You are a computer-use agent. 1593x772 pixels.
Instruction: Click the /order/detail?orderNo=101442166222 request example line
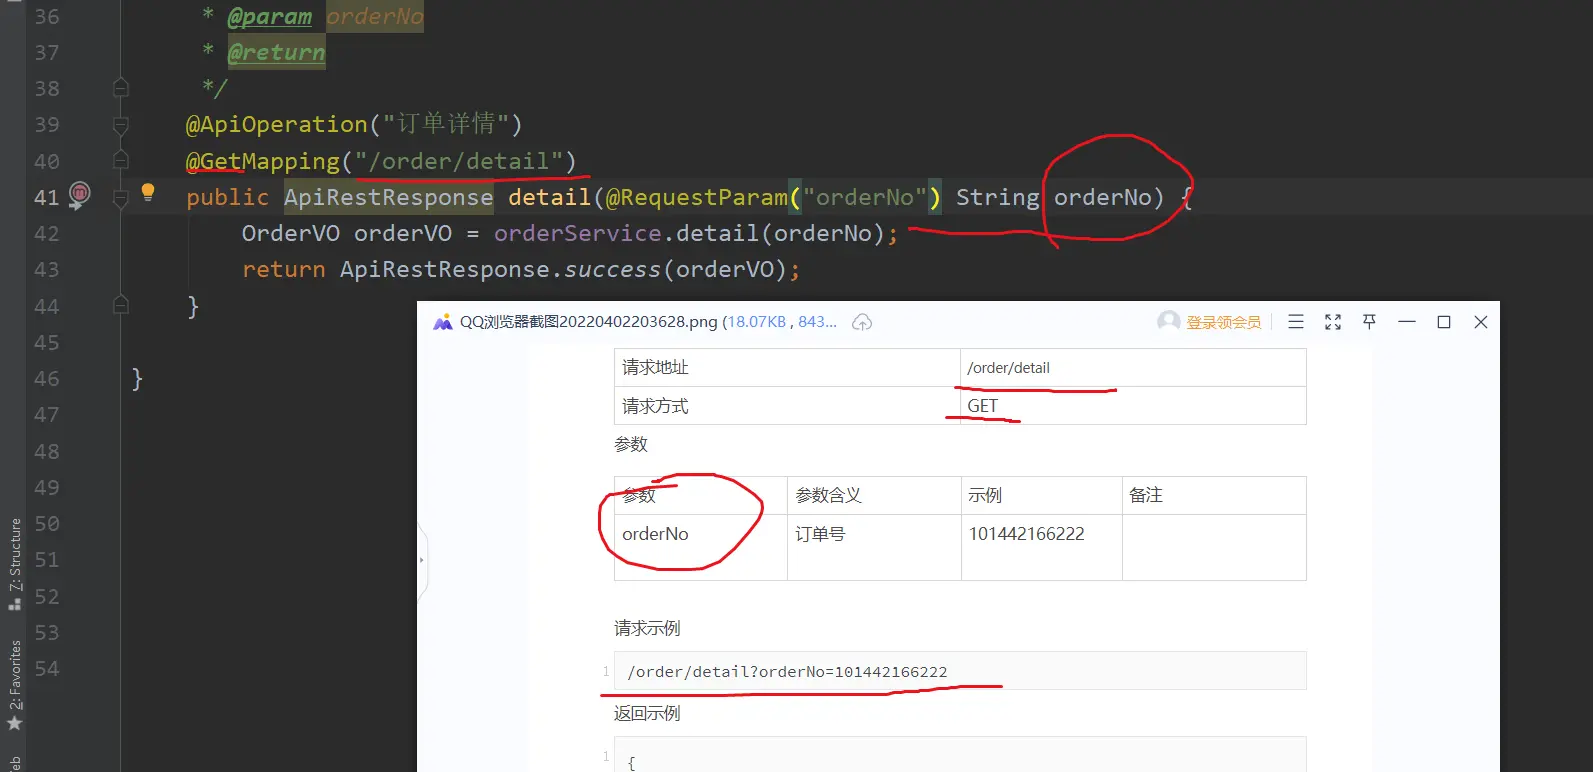coord(961,671)
